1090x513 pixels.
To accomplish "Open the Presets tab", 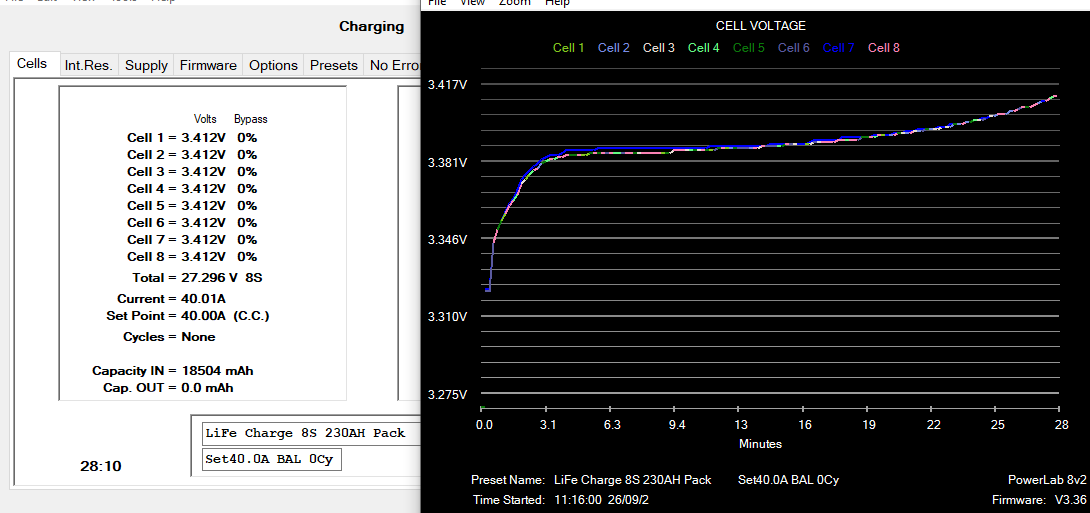I will click(334, 65).
